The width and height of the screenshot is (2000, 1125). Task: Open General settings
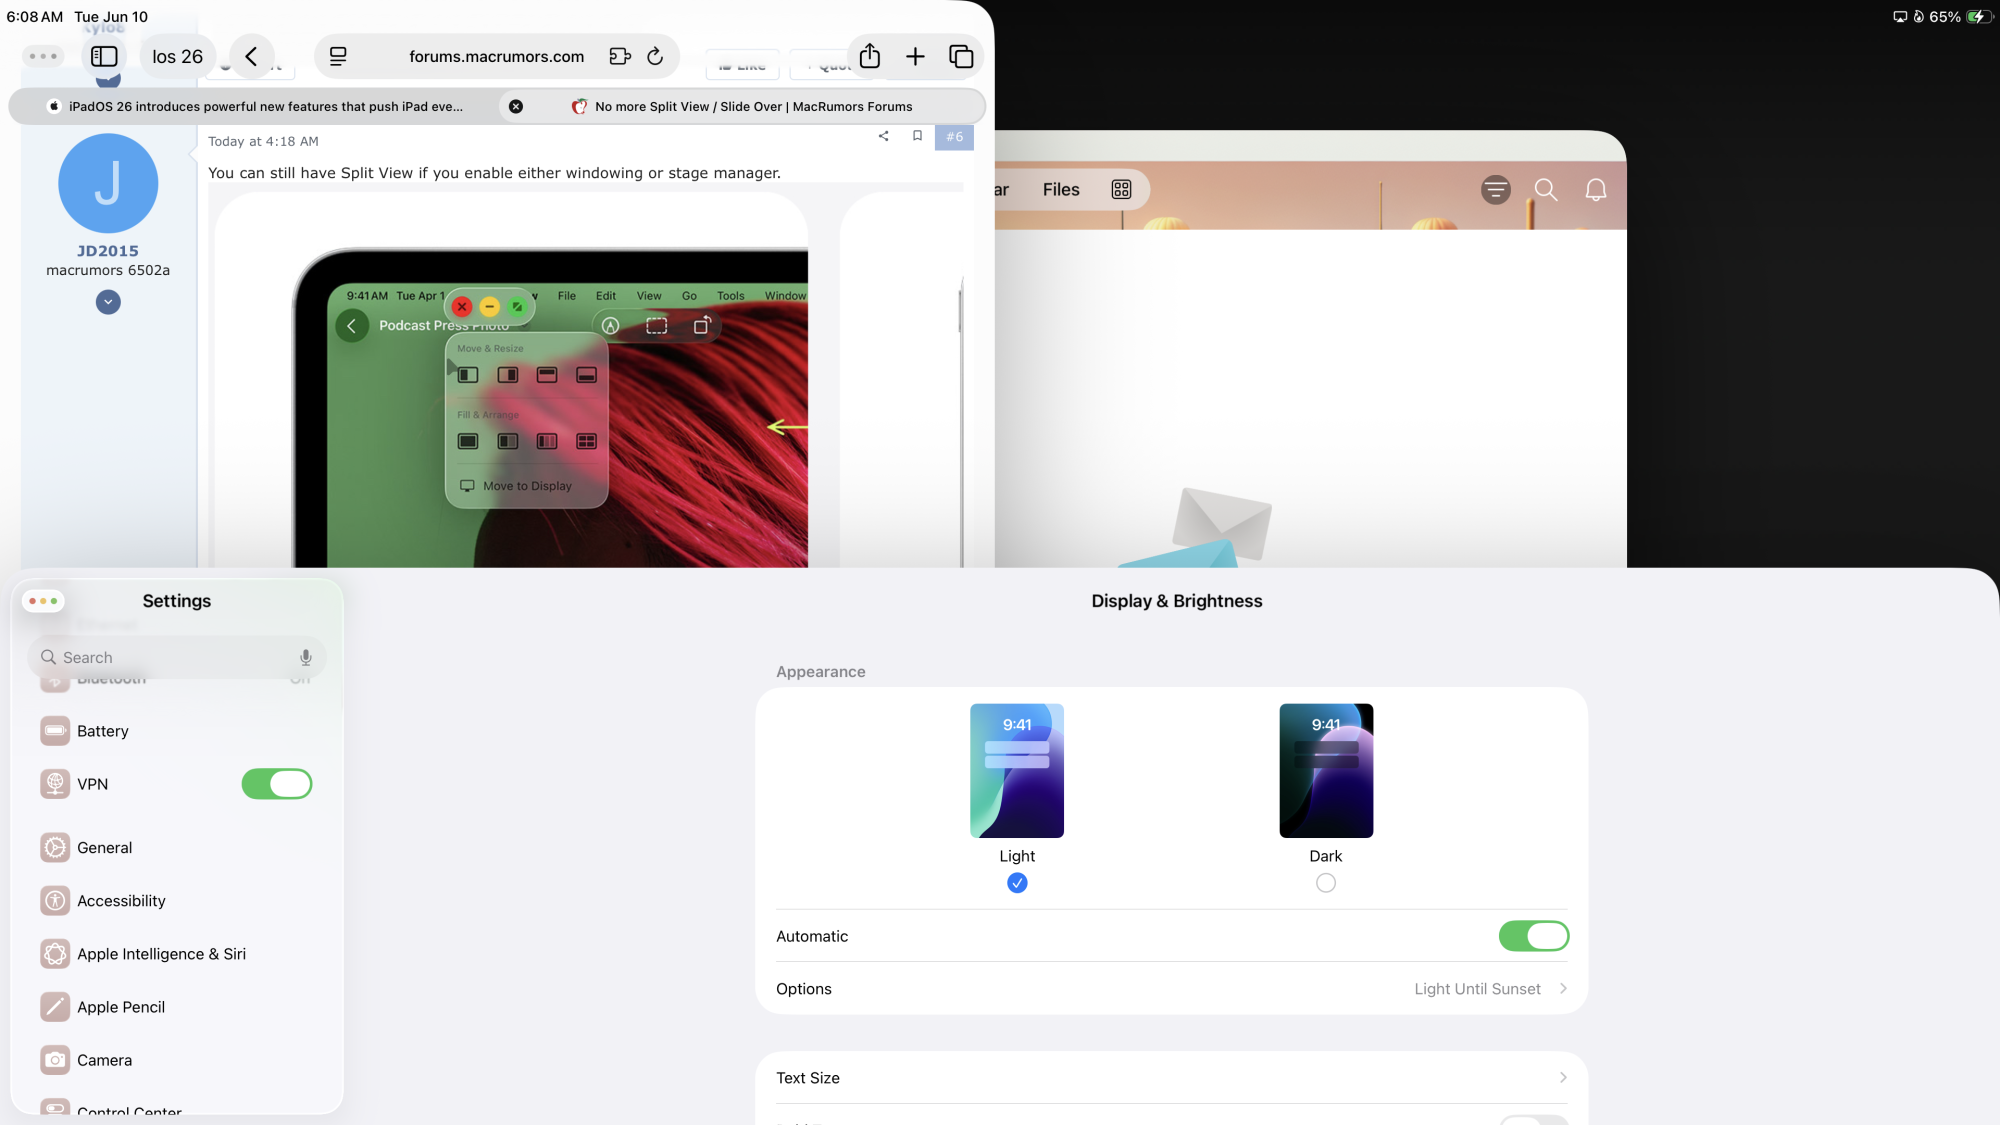[177, 848]
